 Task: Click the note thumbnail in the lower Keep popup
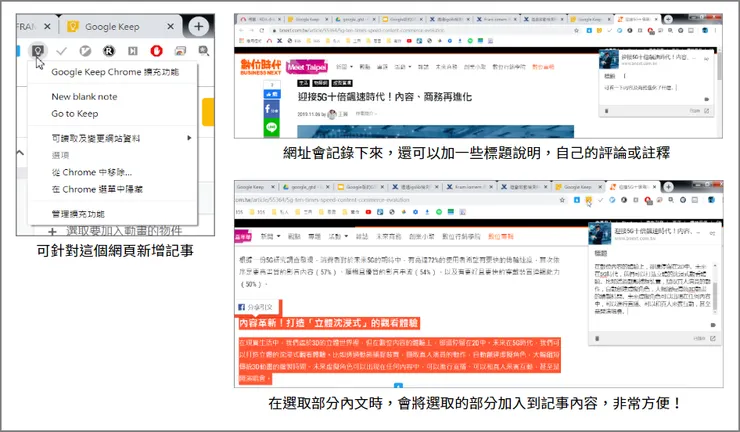coord(599,234)
